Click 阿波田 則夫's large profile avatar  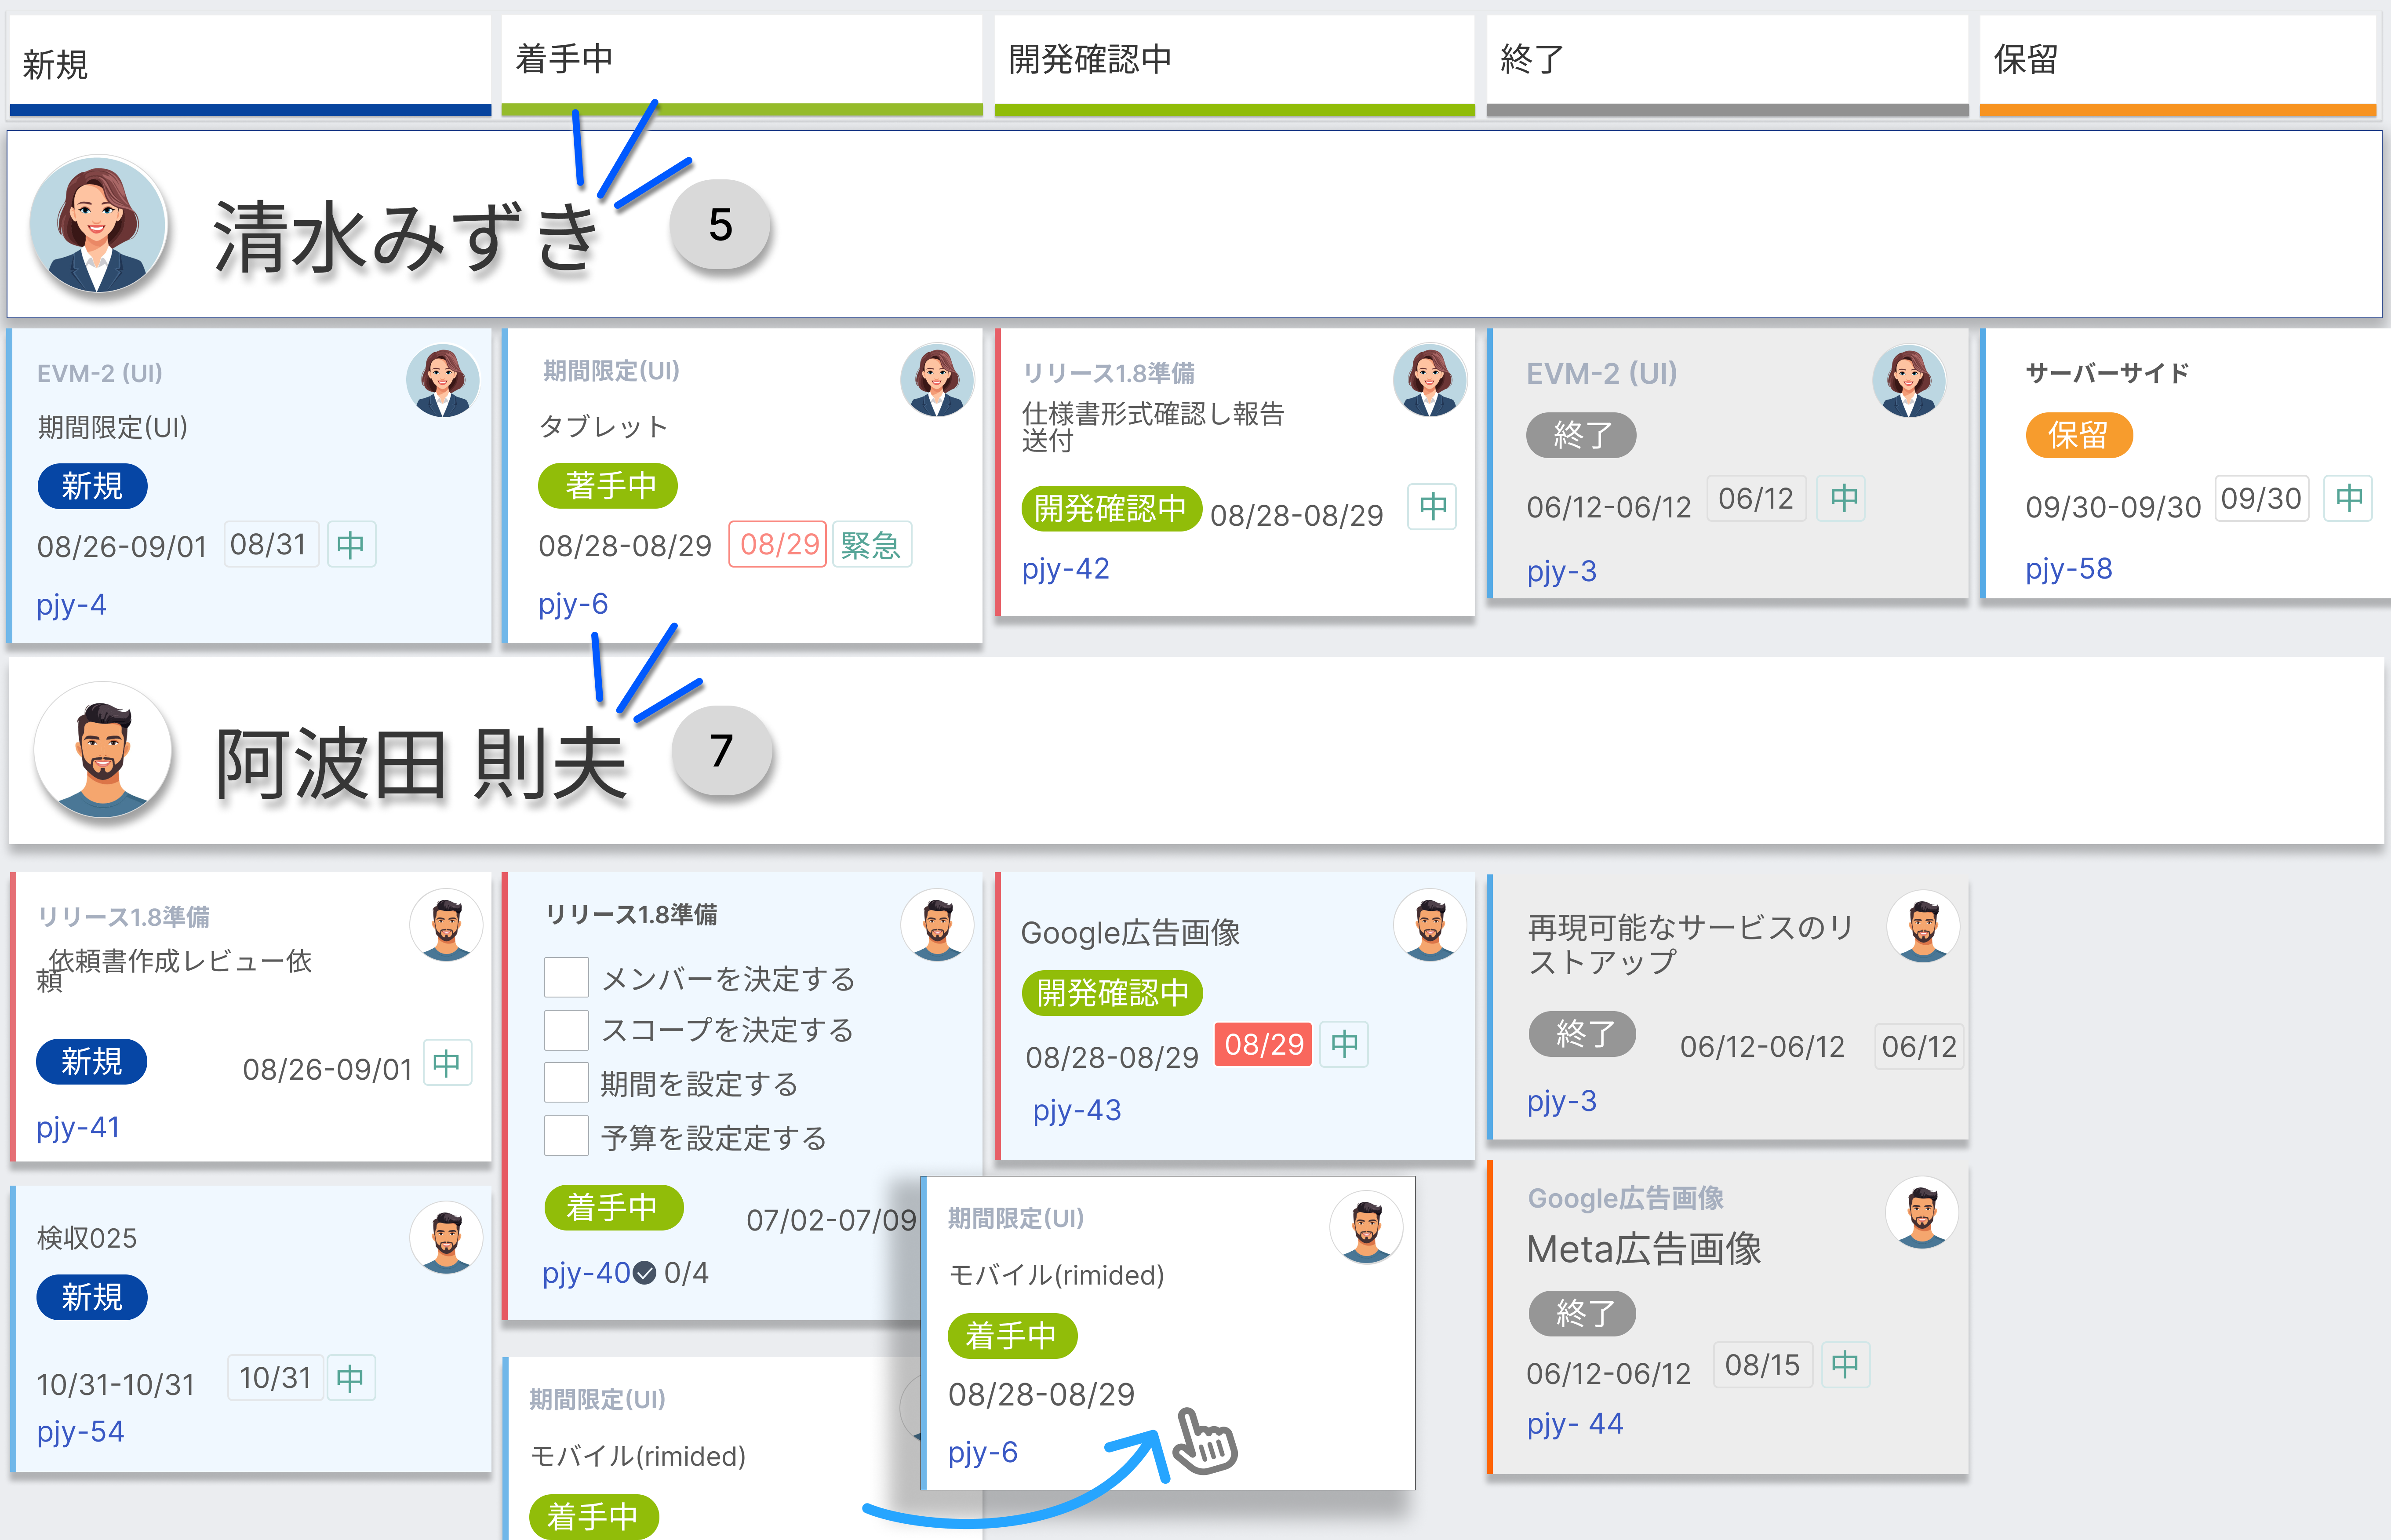(102, 750)
